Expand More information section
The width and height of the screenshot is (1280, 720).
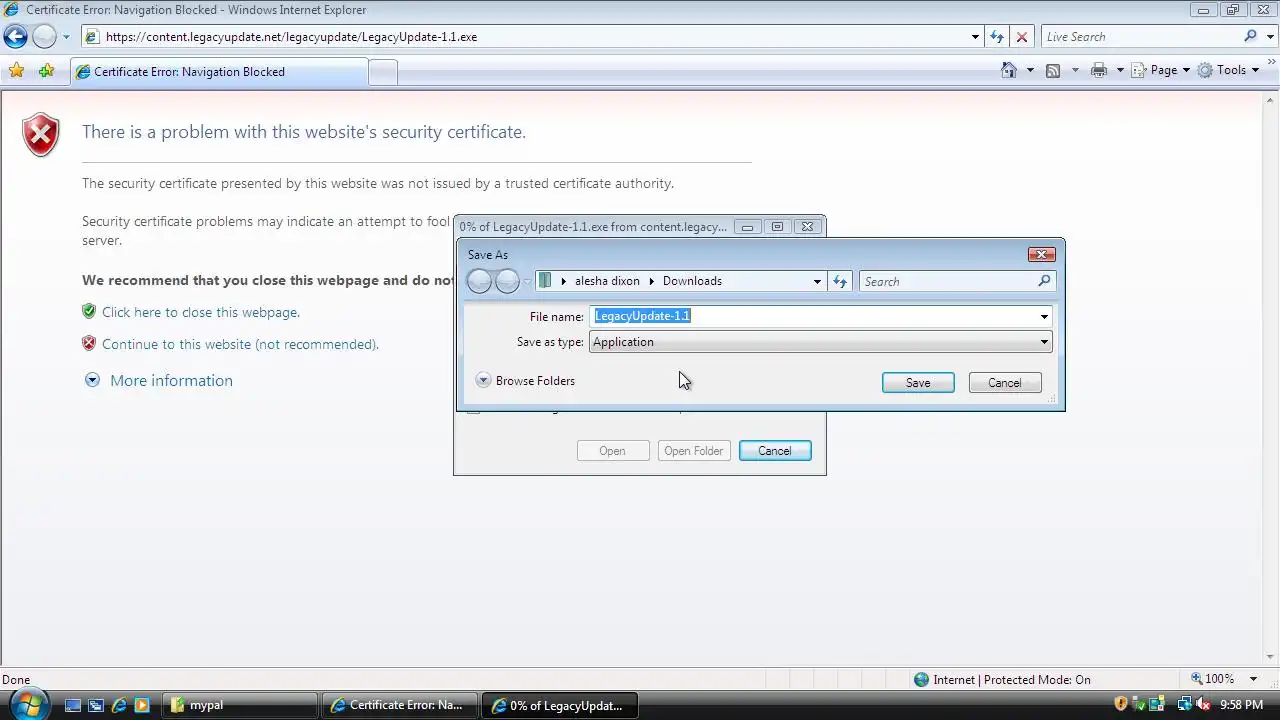pos(159,380)
